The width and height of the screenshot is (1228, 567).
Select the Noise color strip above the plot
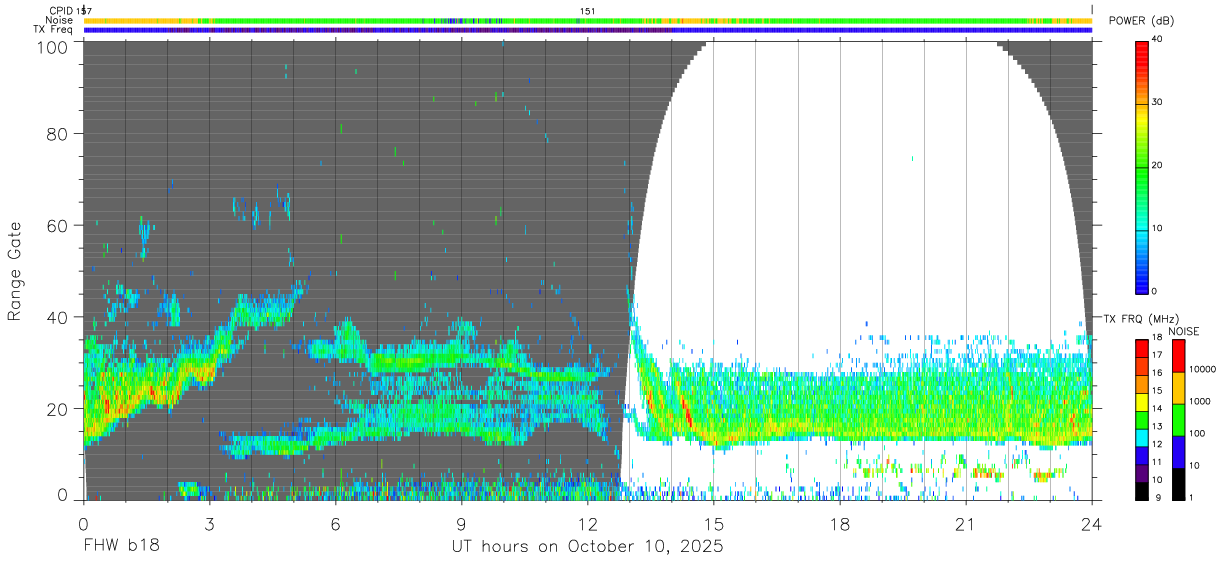click(587, 20)
